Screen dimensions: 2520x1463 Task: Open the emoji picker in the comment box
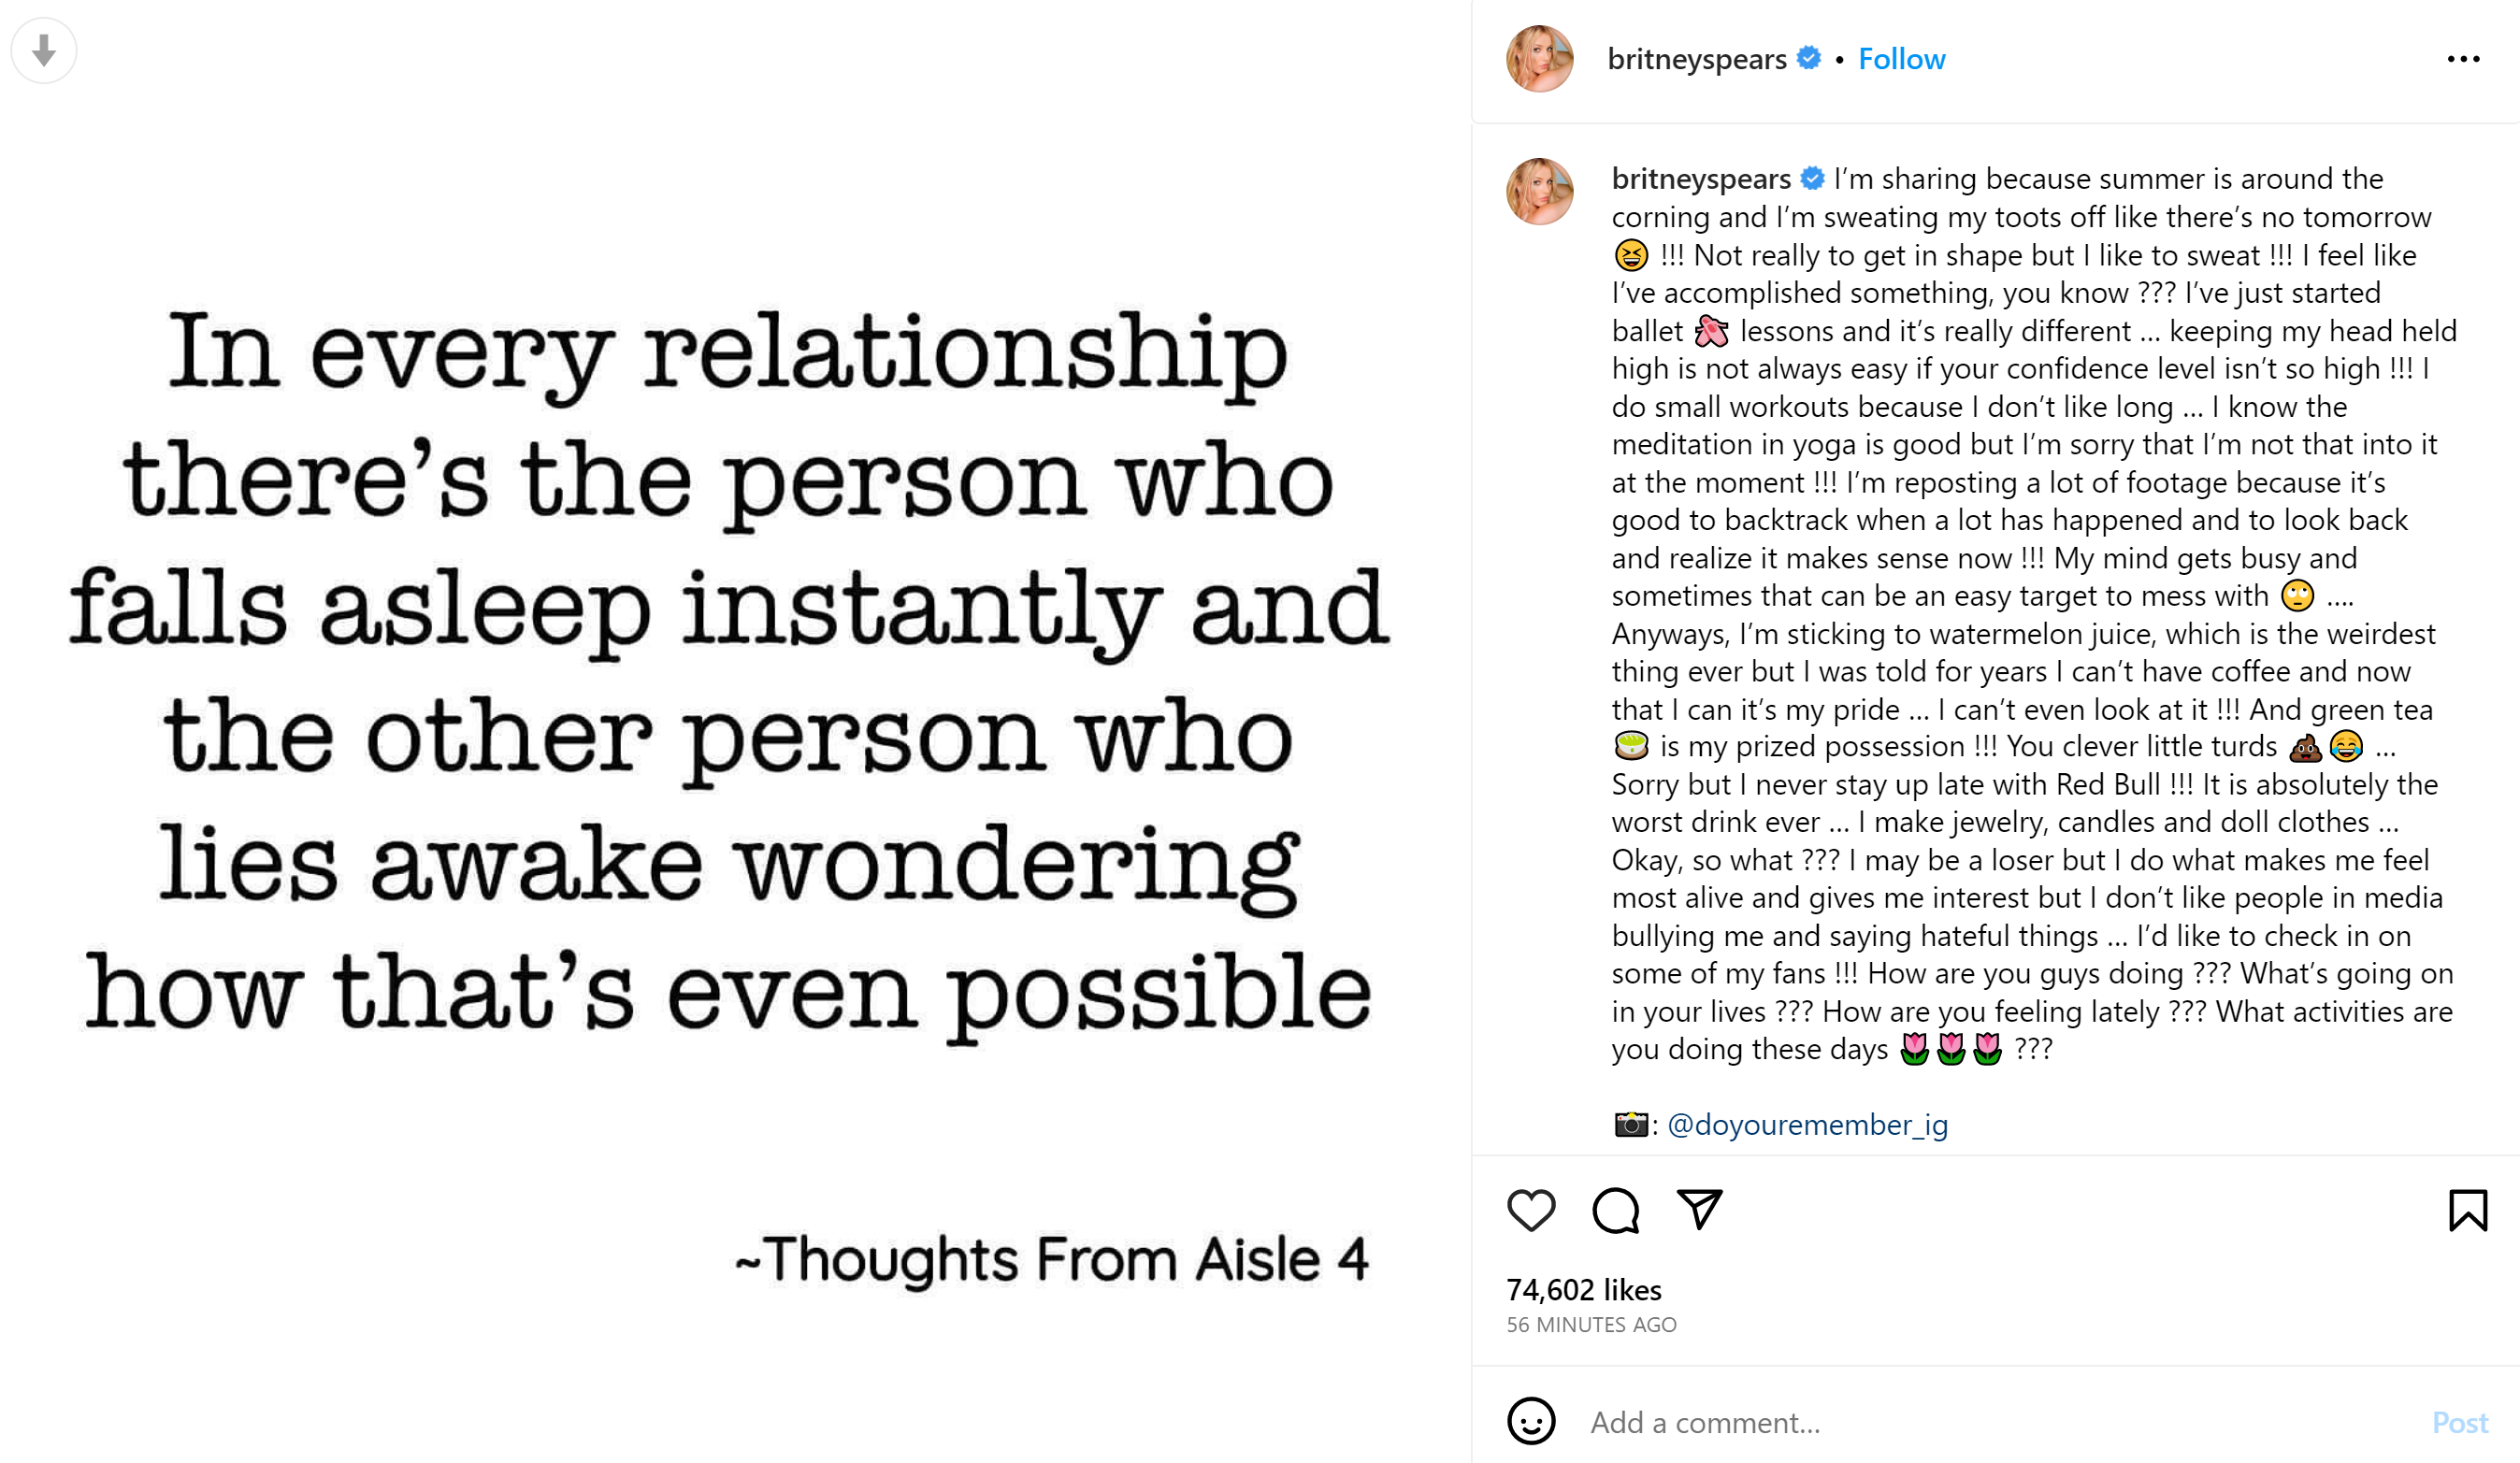1531,1421
